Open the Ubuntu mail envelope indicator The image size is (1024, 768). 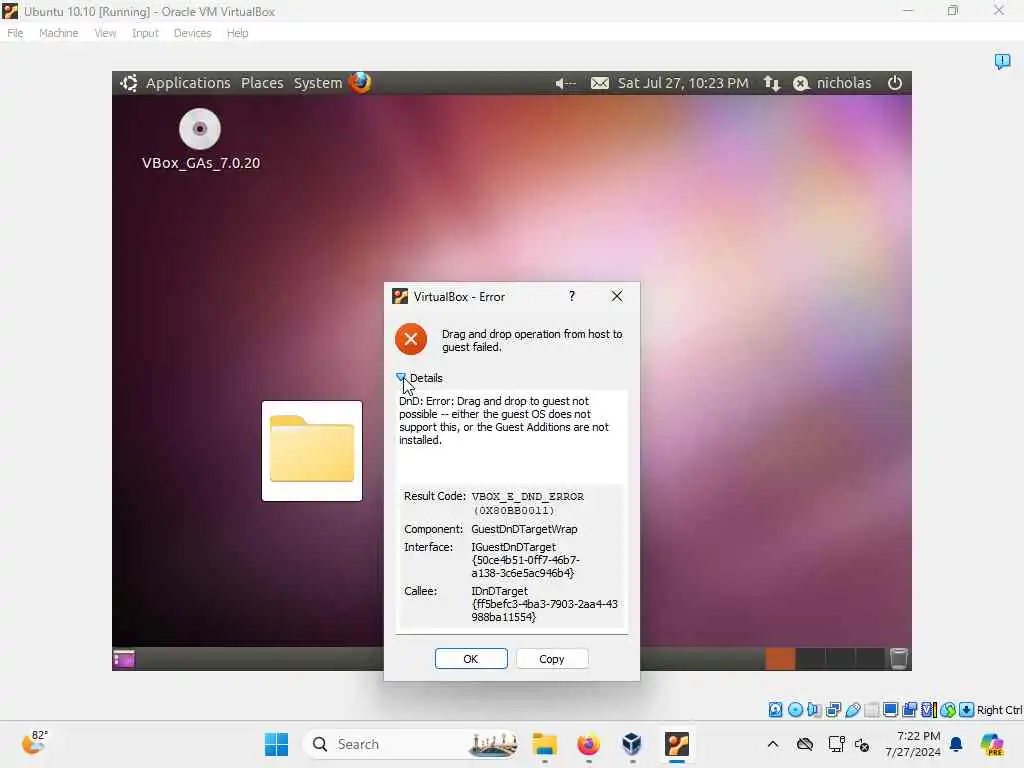tap(600, 83)
